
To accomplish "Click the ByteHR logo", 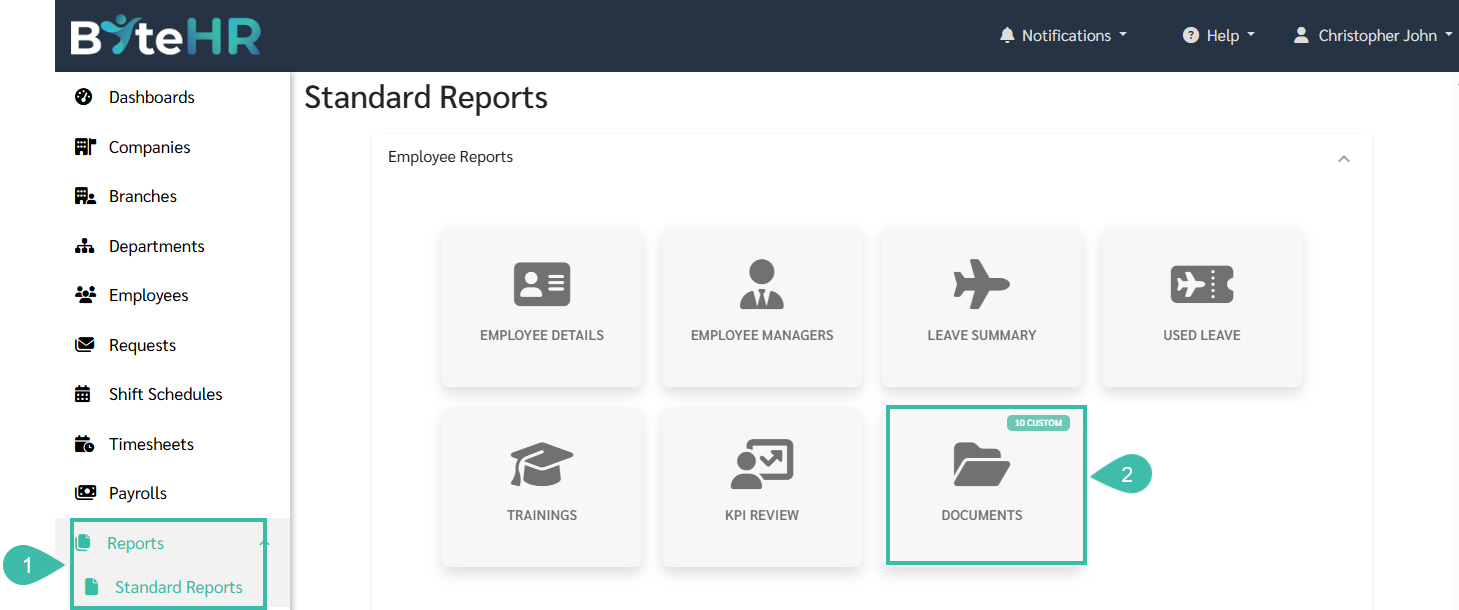I will tap(166, 35).
